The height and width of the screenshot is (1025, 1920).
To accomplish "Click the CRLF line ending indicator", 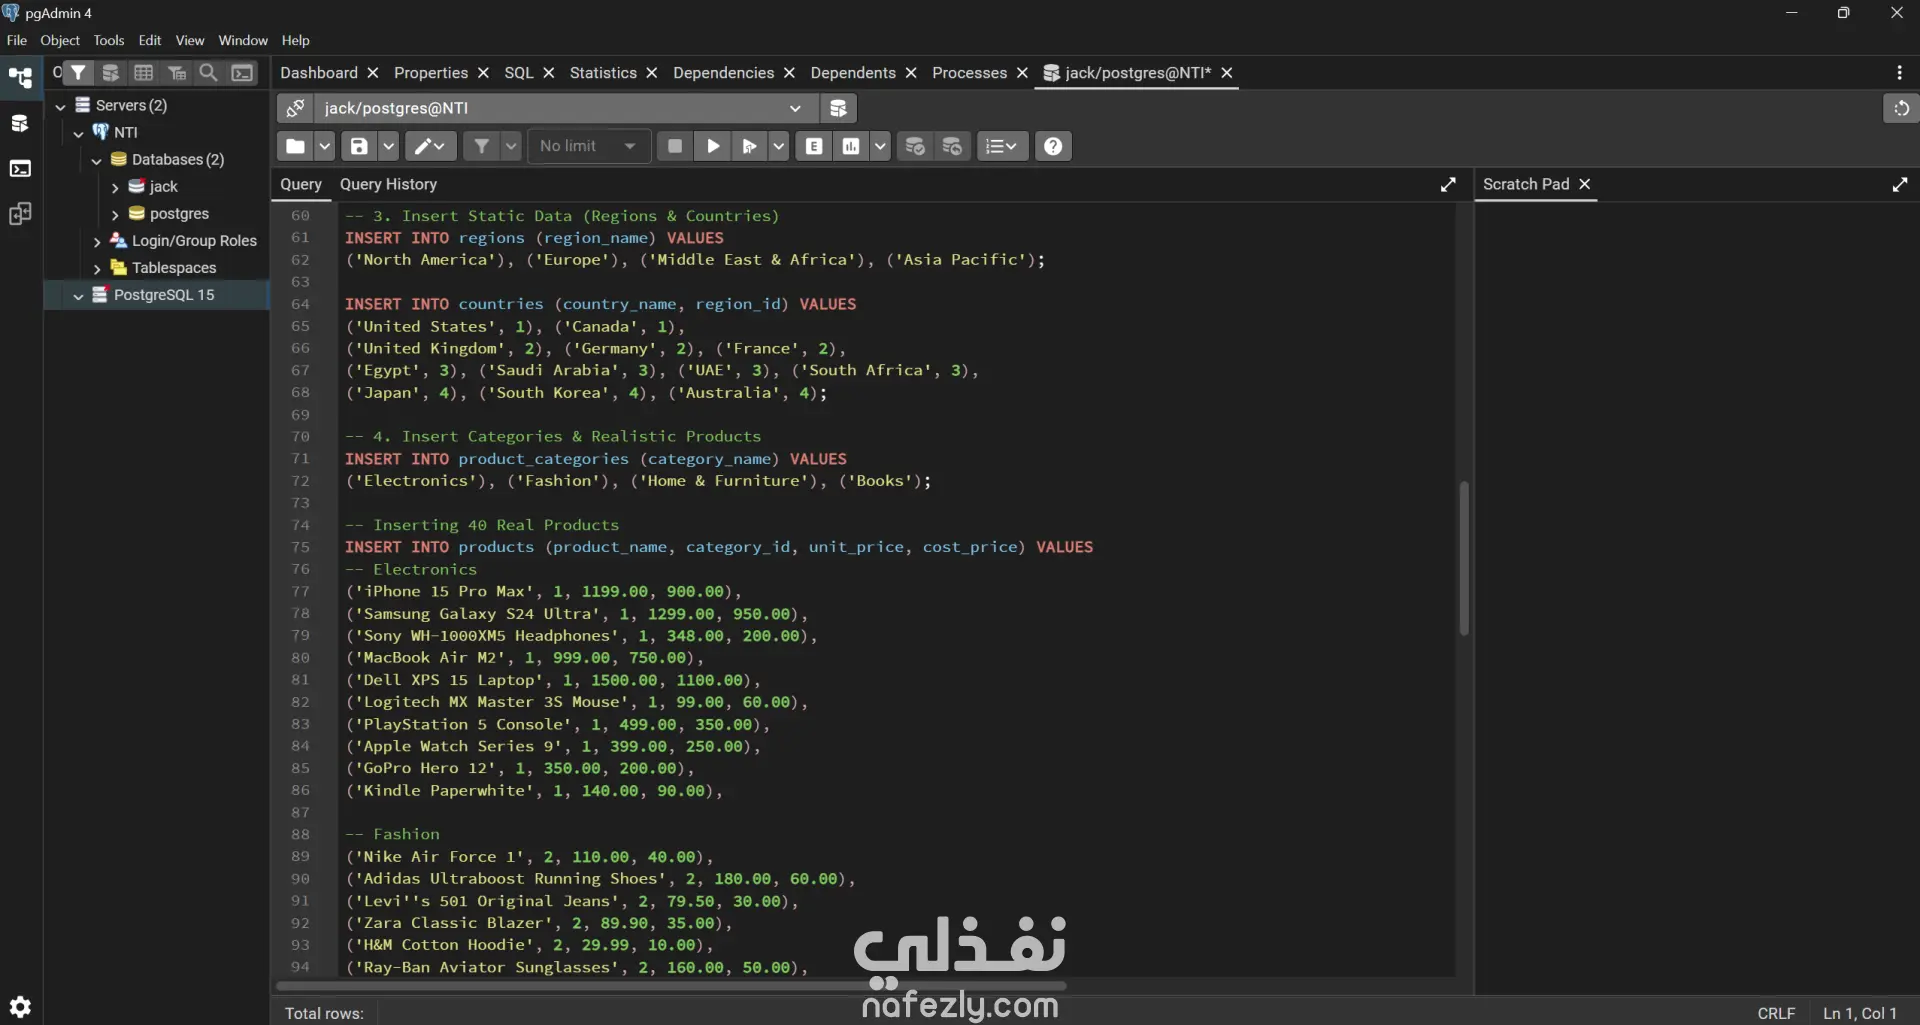I will (1776, 1013).
